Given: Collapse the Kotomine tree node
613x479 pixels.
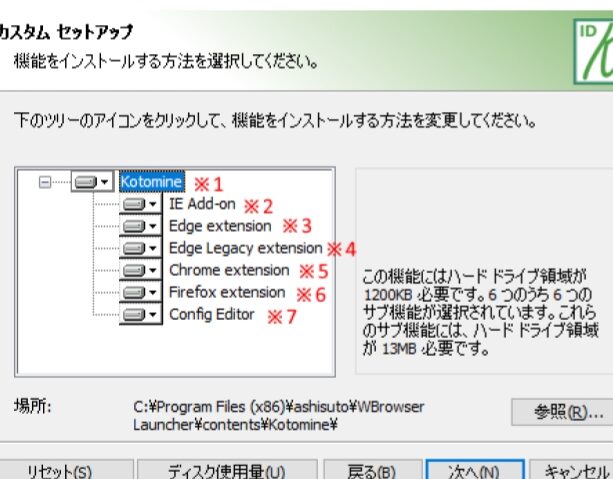Looking at the screenshot, I should coord(44,182).
